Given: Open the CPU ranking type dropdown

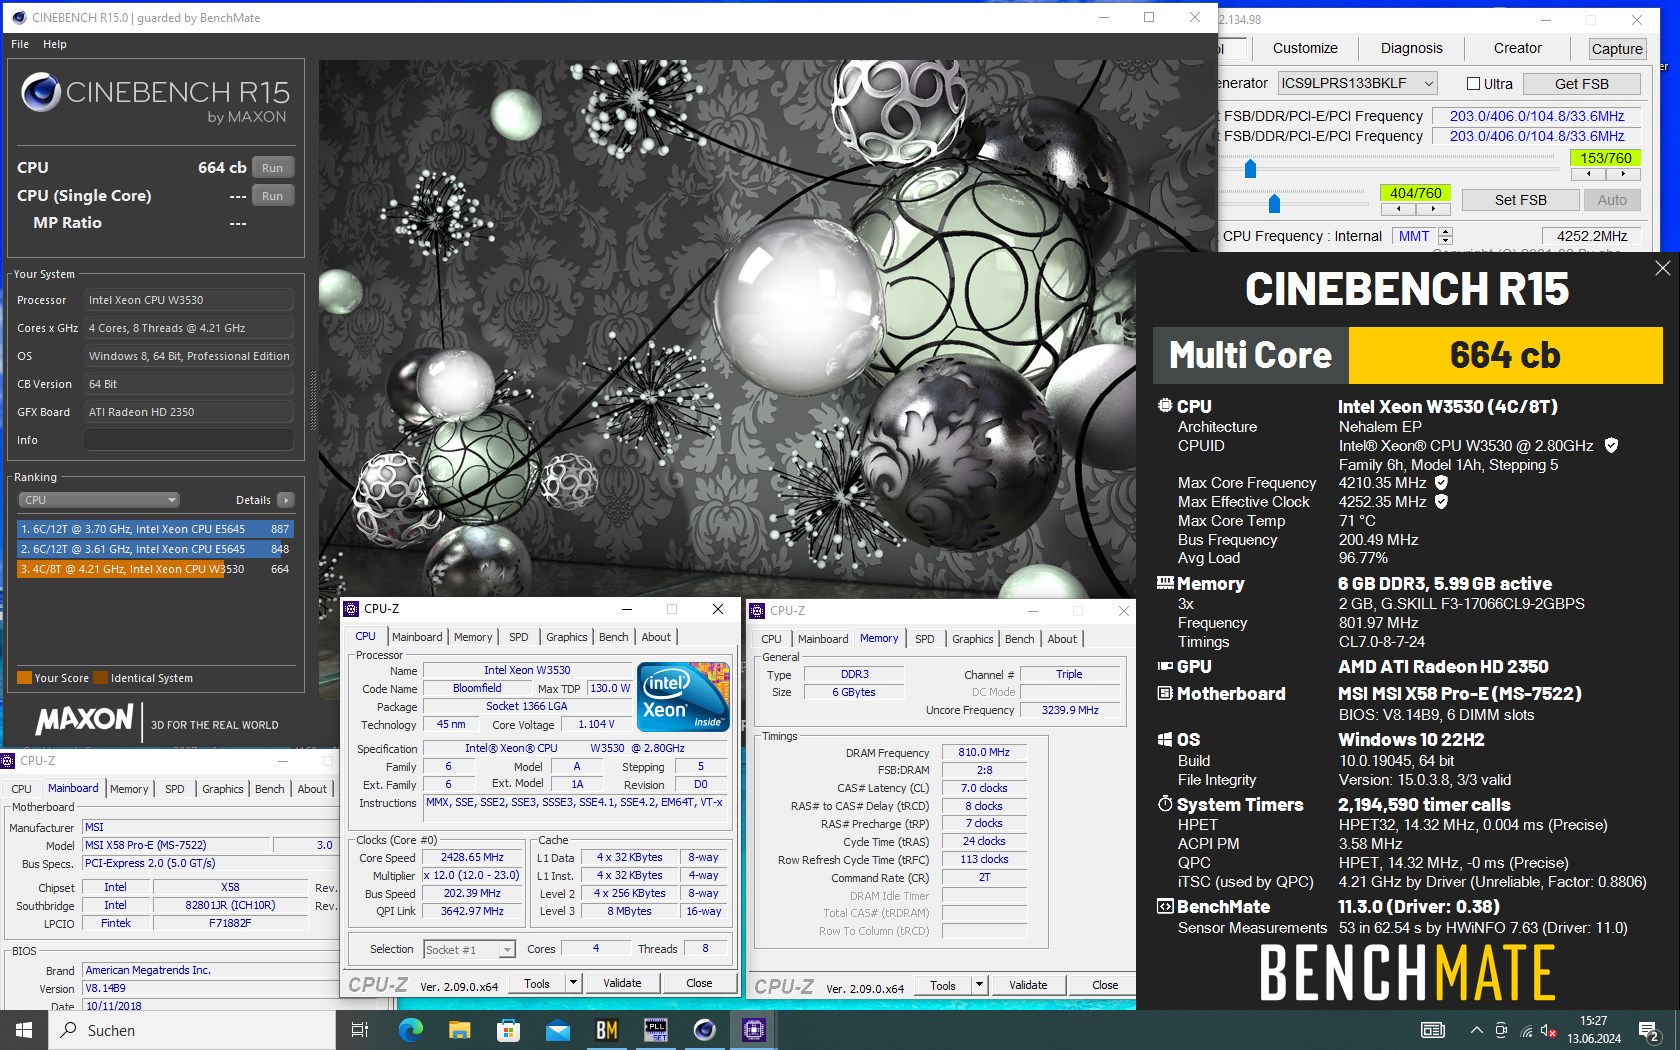Looking at the screenshot, I should (x=98, y=500).
